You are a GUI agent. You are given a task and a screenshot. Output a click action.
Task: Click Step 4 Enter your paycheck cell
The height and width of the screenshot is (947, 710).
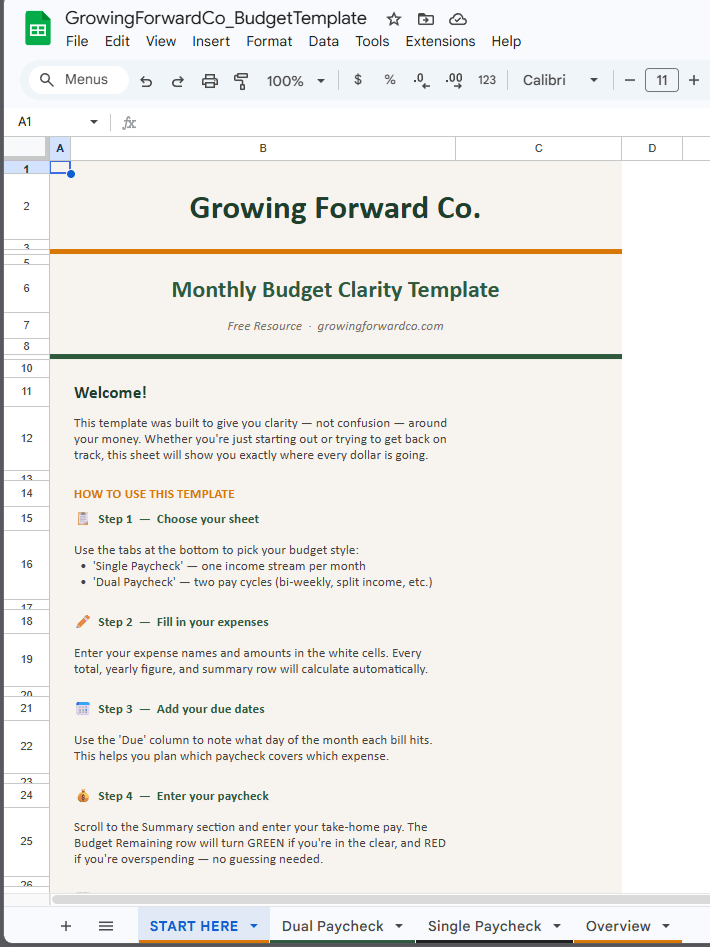172,796
